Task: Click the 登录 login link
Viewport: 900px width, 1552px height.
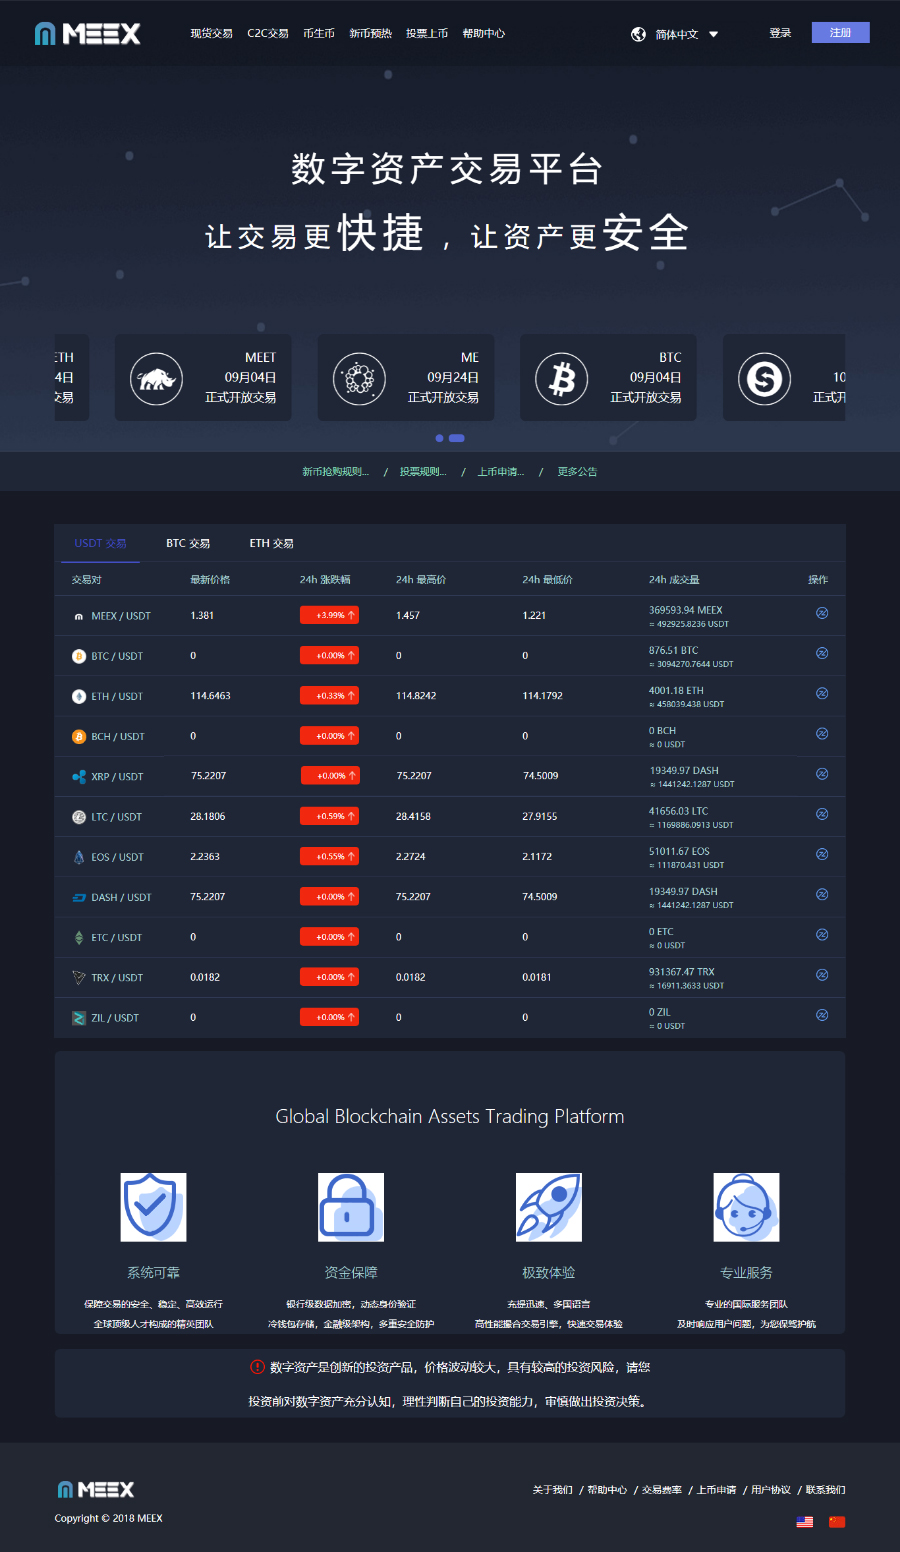Action: [780, 33]
